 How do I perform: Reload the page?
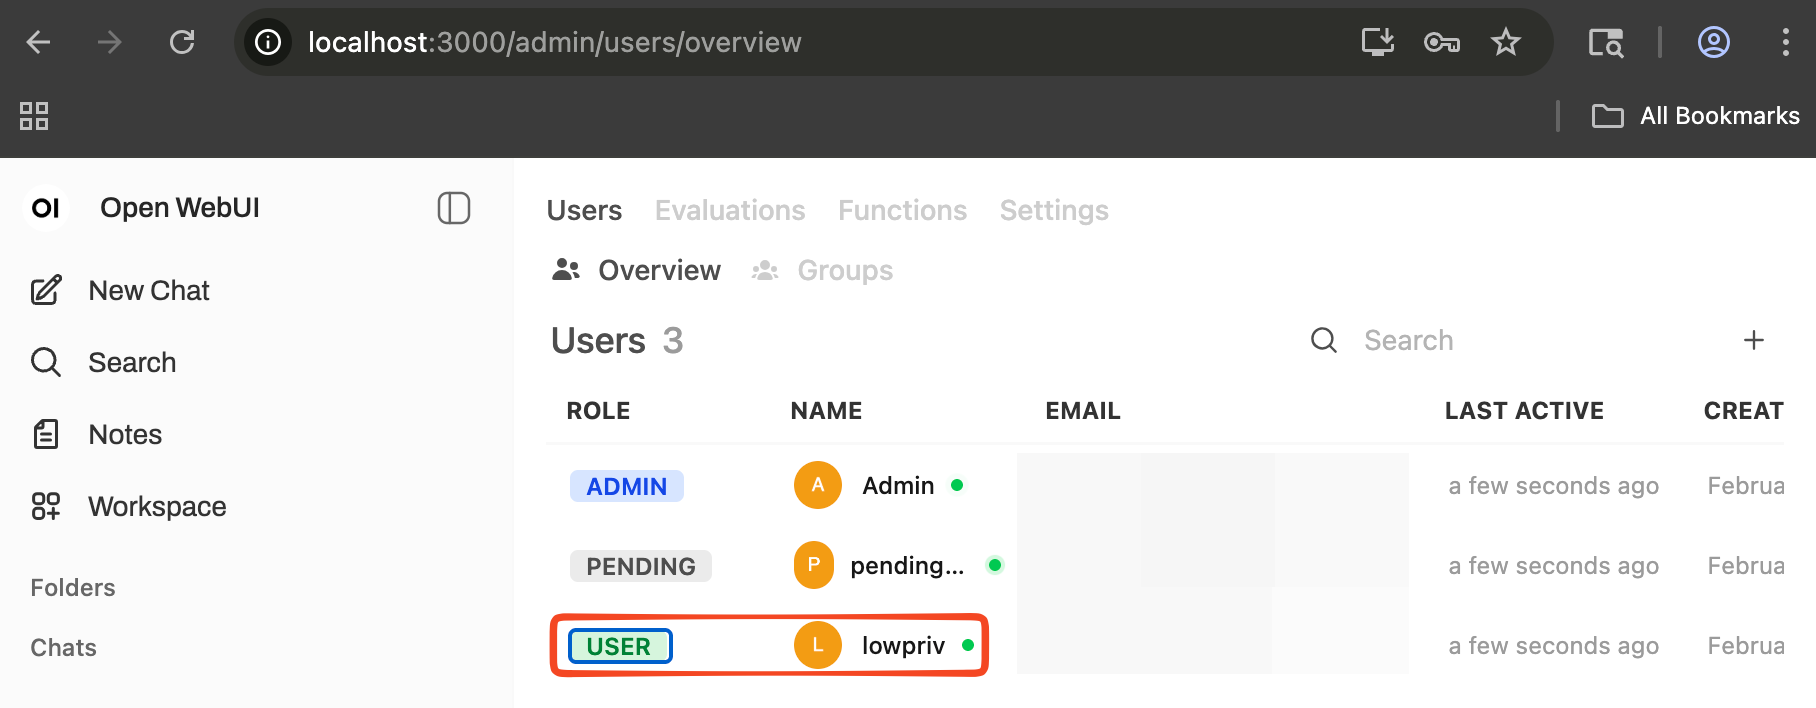coord(182,42)
